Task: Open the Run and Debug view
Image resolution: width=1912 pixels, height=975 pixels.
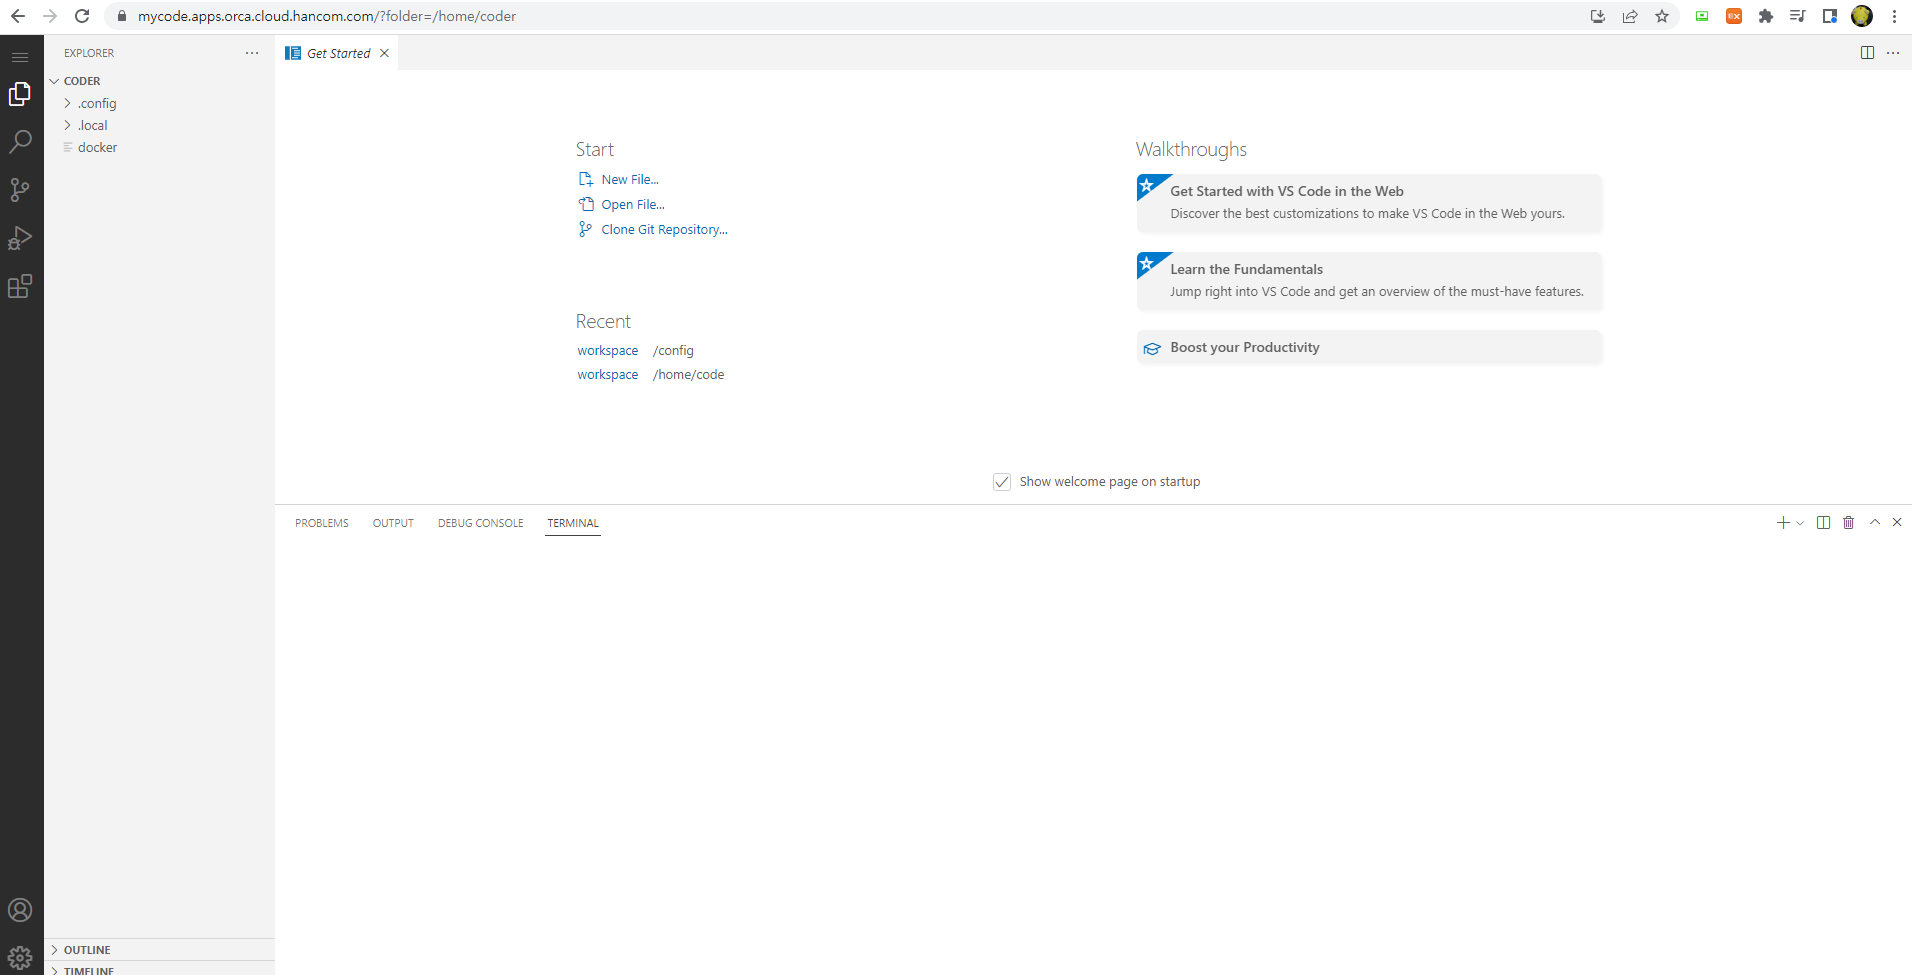Action: point(20,238)
